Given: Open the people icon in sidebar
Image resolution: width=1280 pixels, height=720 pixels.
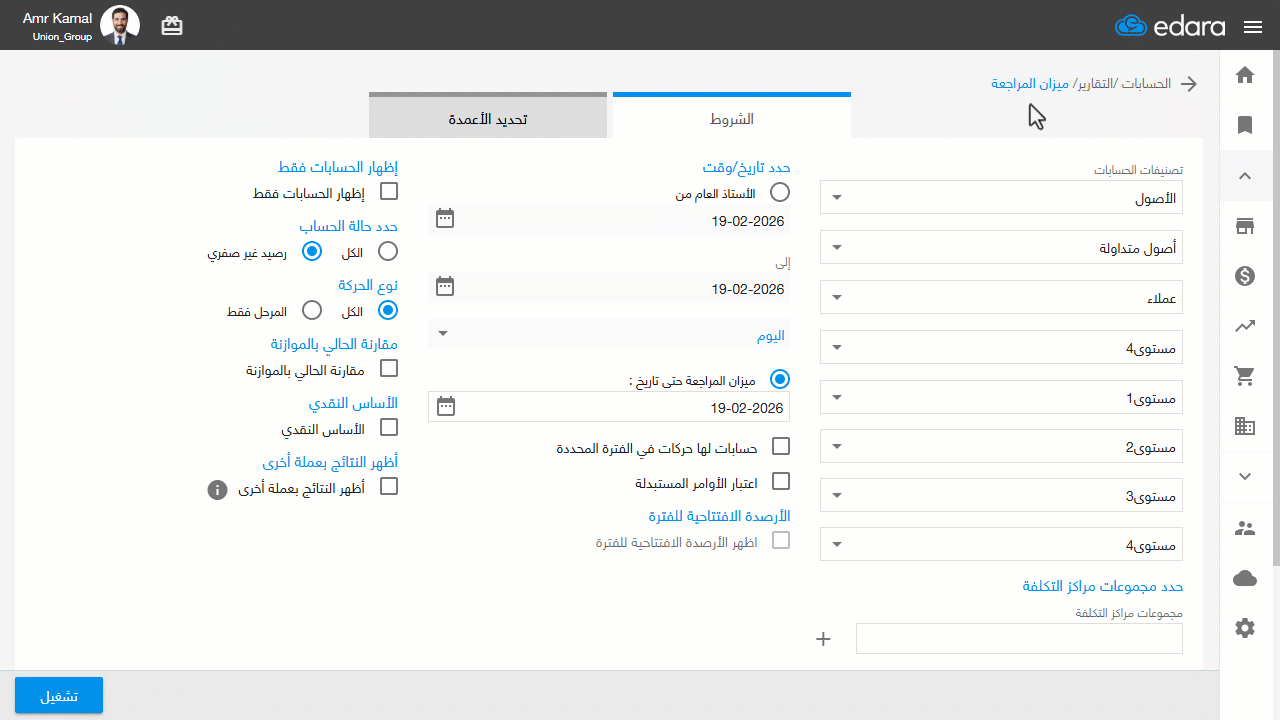Looking at the screenshot, I should click(1245, 528).
